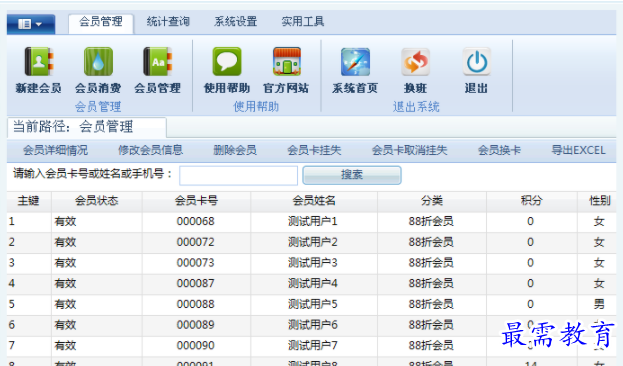The height and width of the screenshot is (366, 623).
Task: Click points 0 in 测试用户1 row
Action: tap(530, 222)
